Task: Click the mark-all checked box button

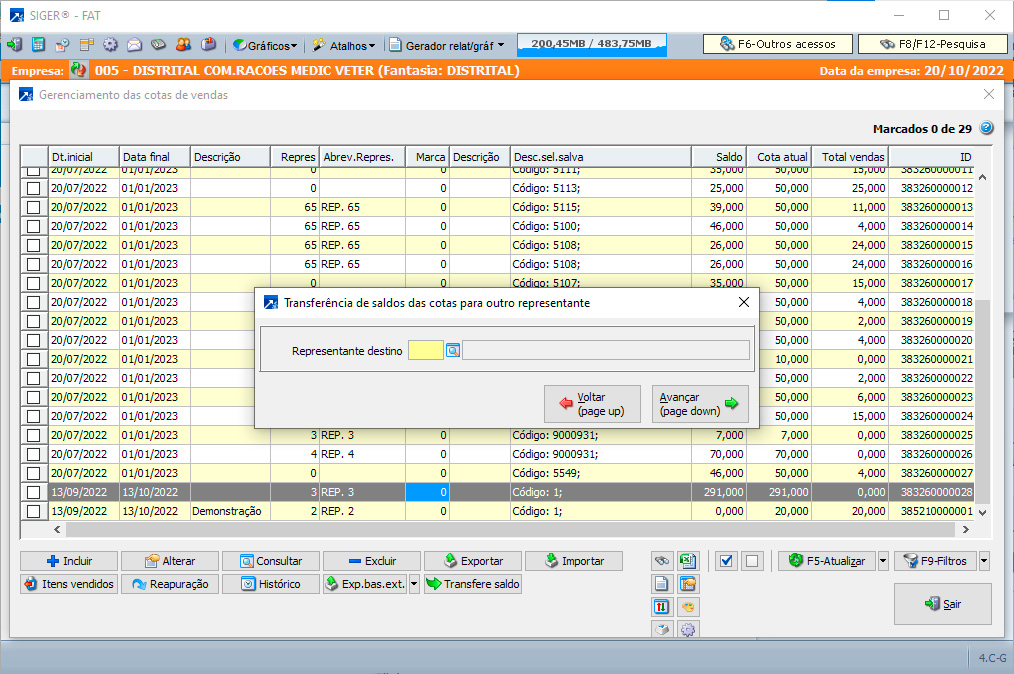Action: pos(726,561)
